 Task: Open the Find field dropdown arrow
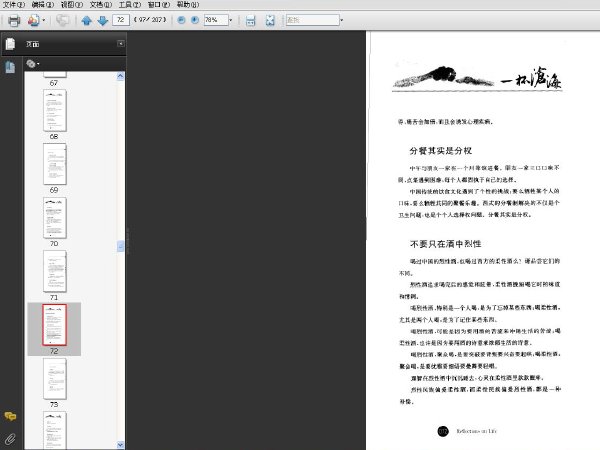[342, 20]
